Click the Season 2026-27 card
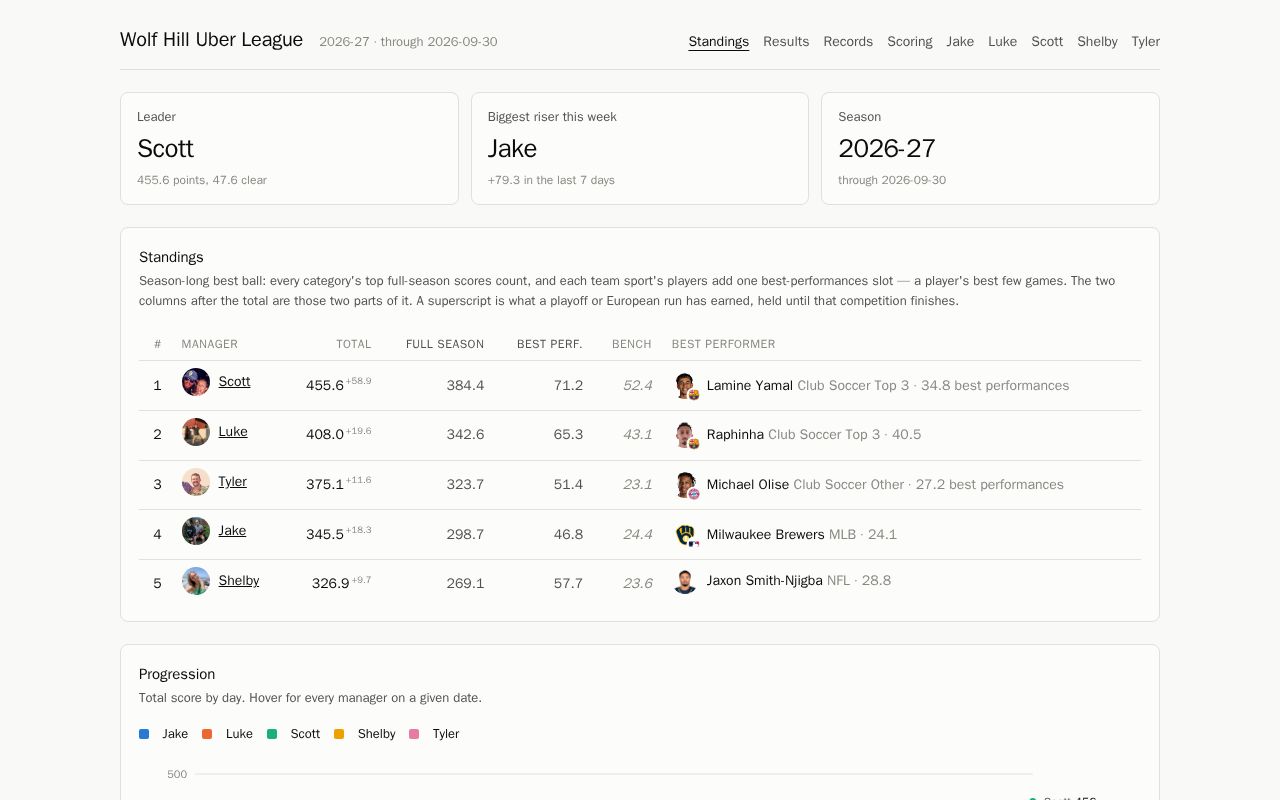1280x800 pixels. 990,149
